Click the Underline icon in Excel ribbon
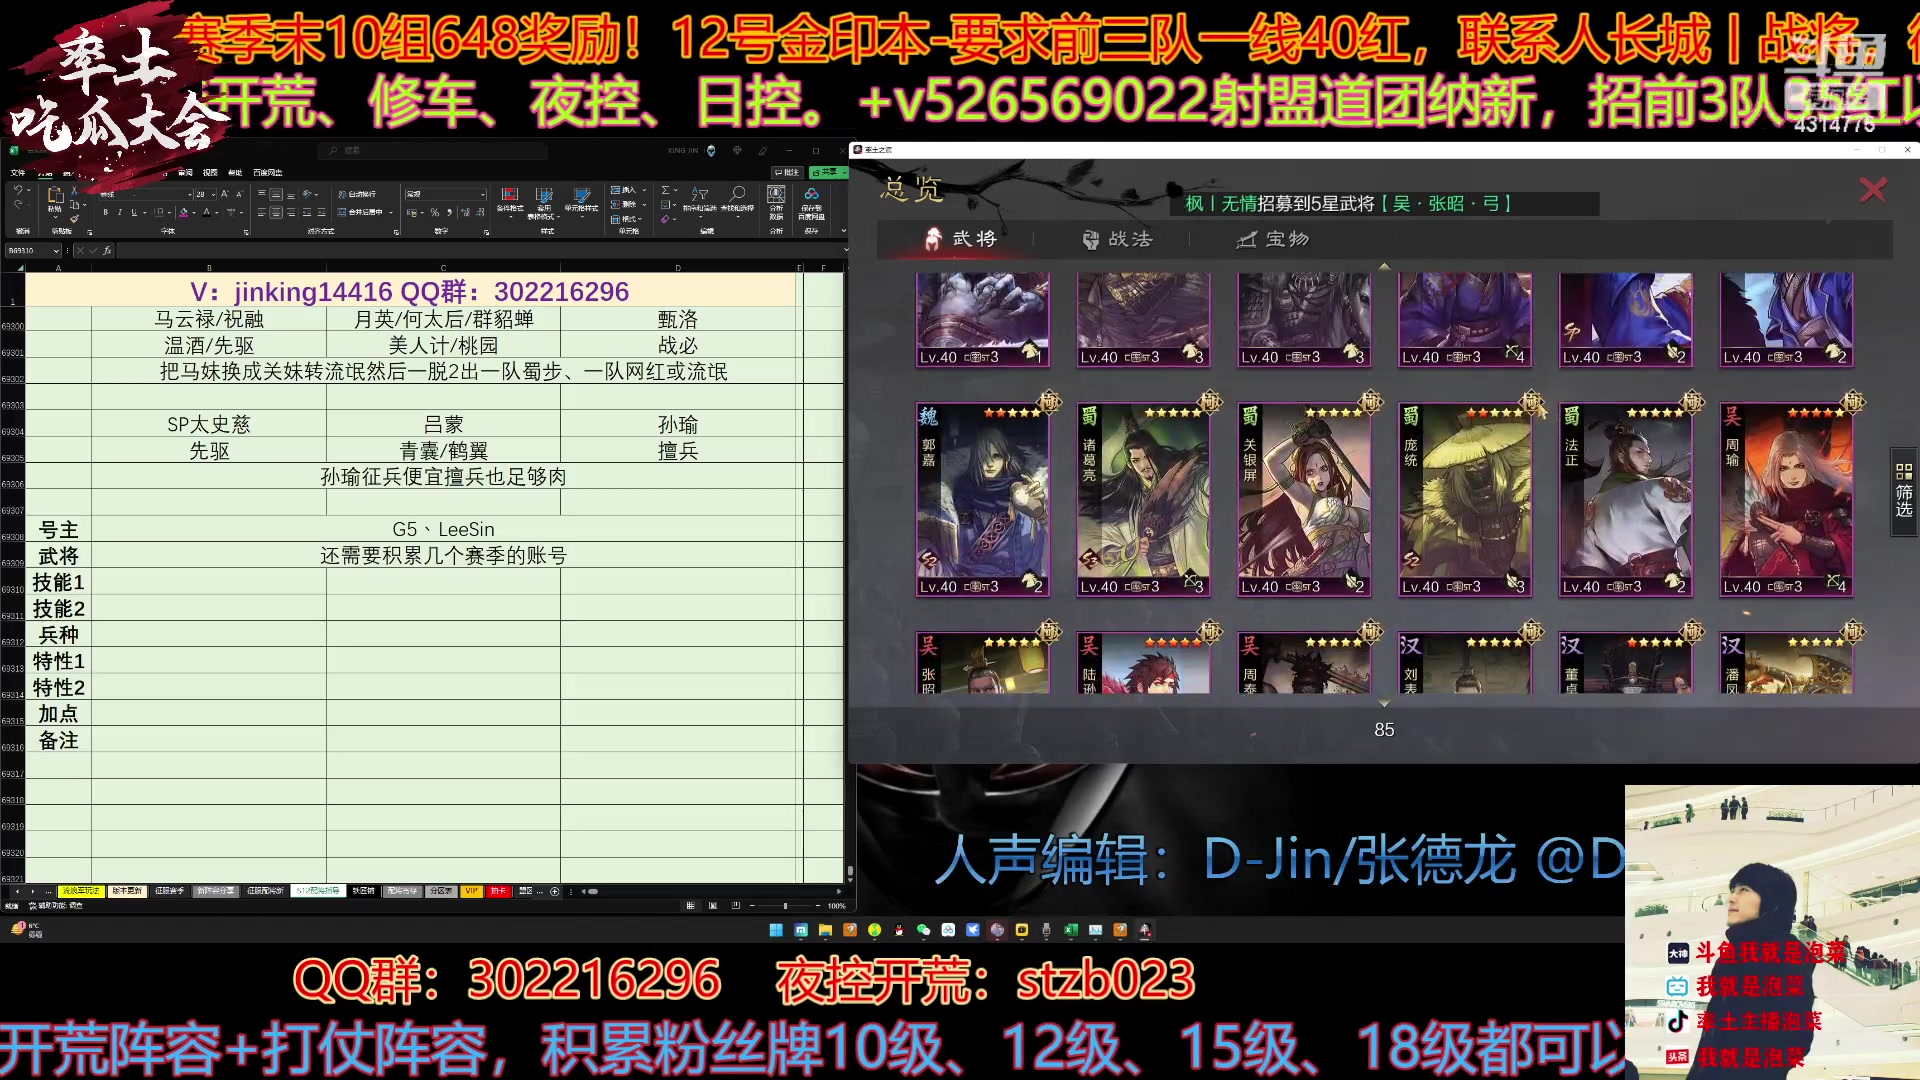 pos(134,212)
